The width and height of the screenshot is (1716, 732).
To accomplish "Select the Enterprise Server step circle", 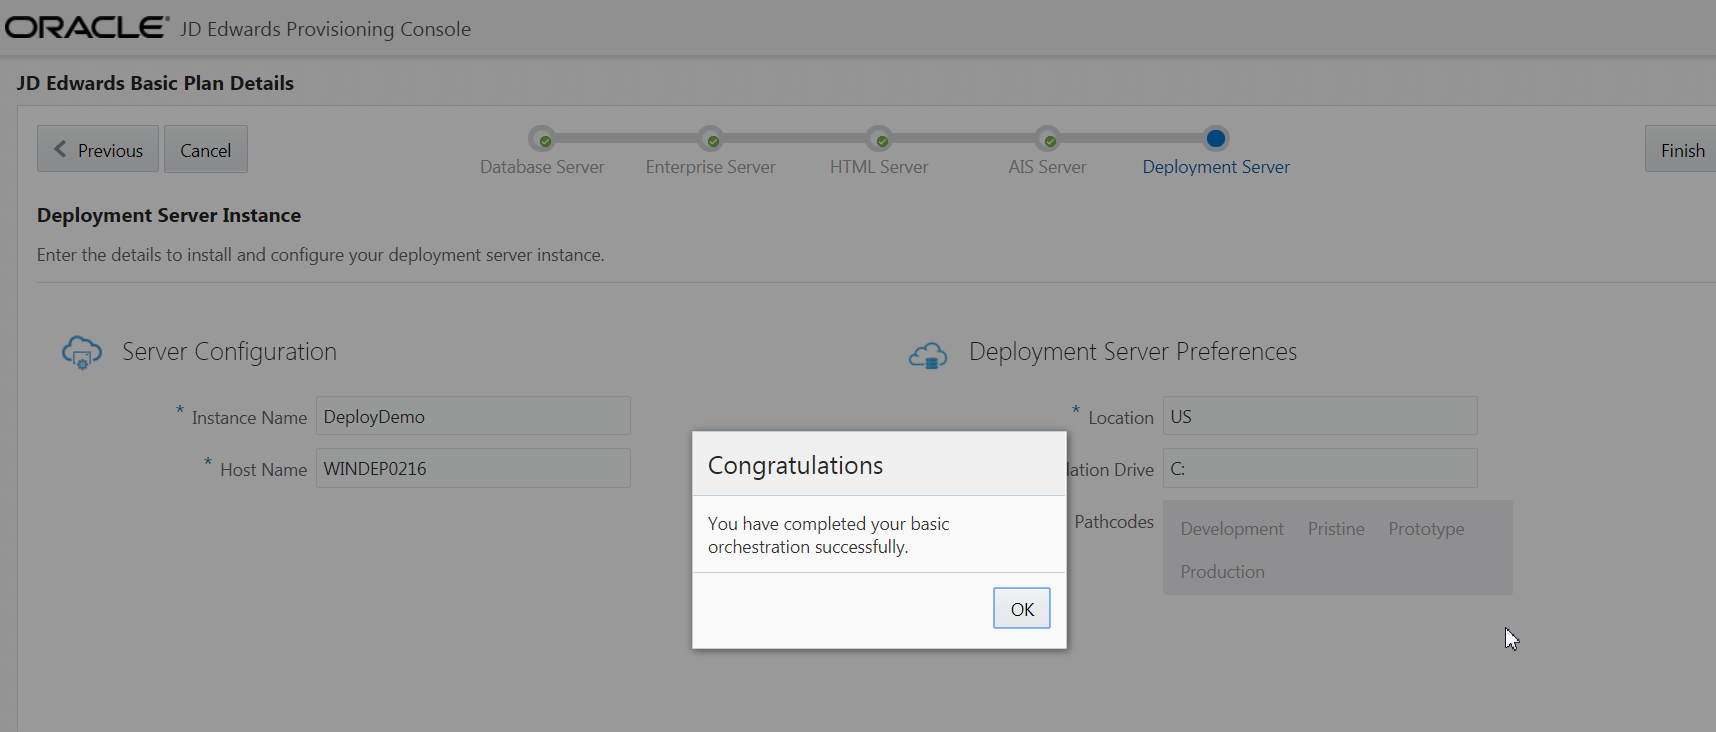I will point(711,139).
